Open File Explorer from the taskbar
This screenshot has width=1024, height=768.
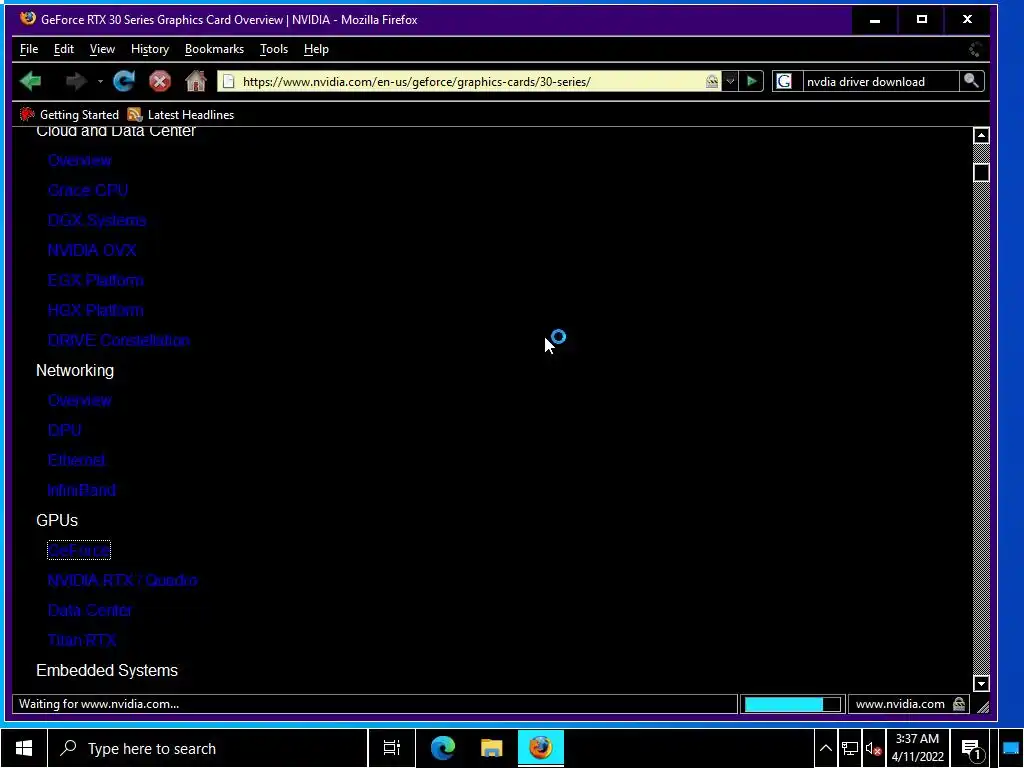click(491, 748)
